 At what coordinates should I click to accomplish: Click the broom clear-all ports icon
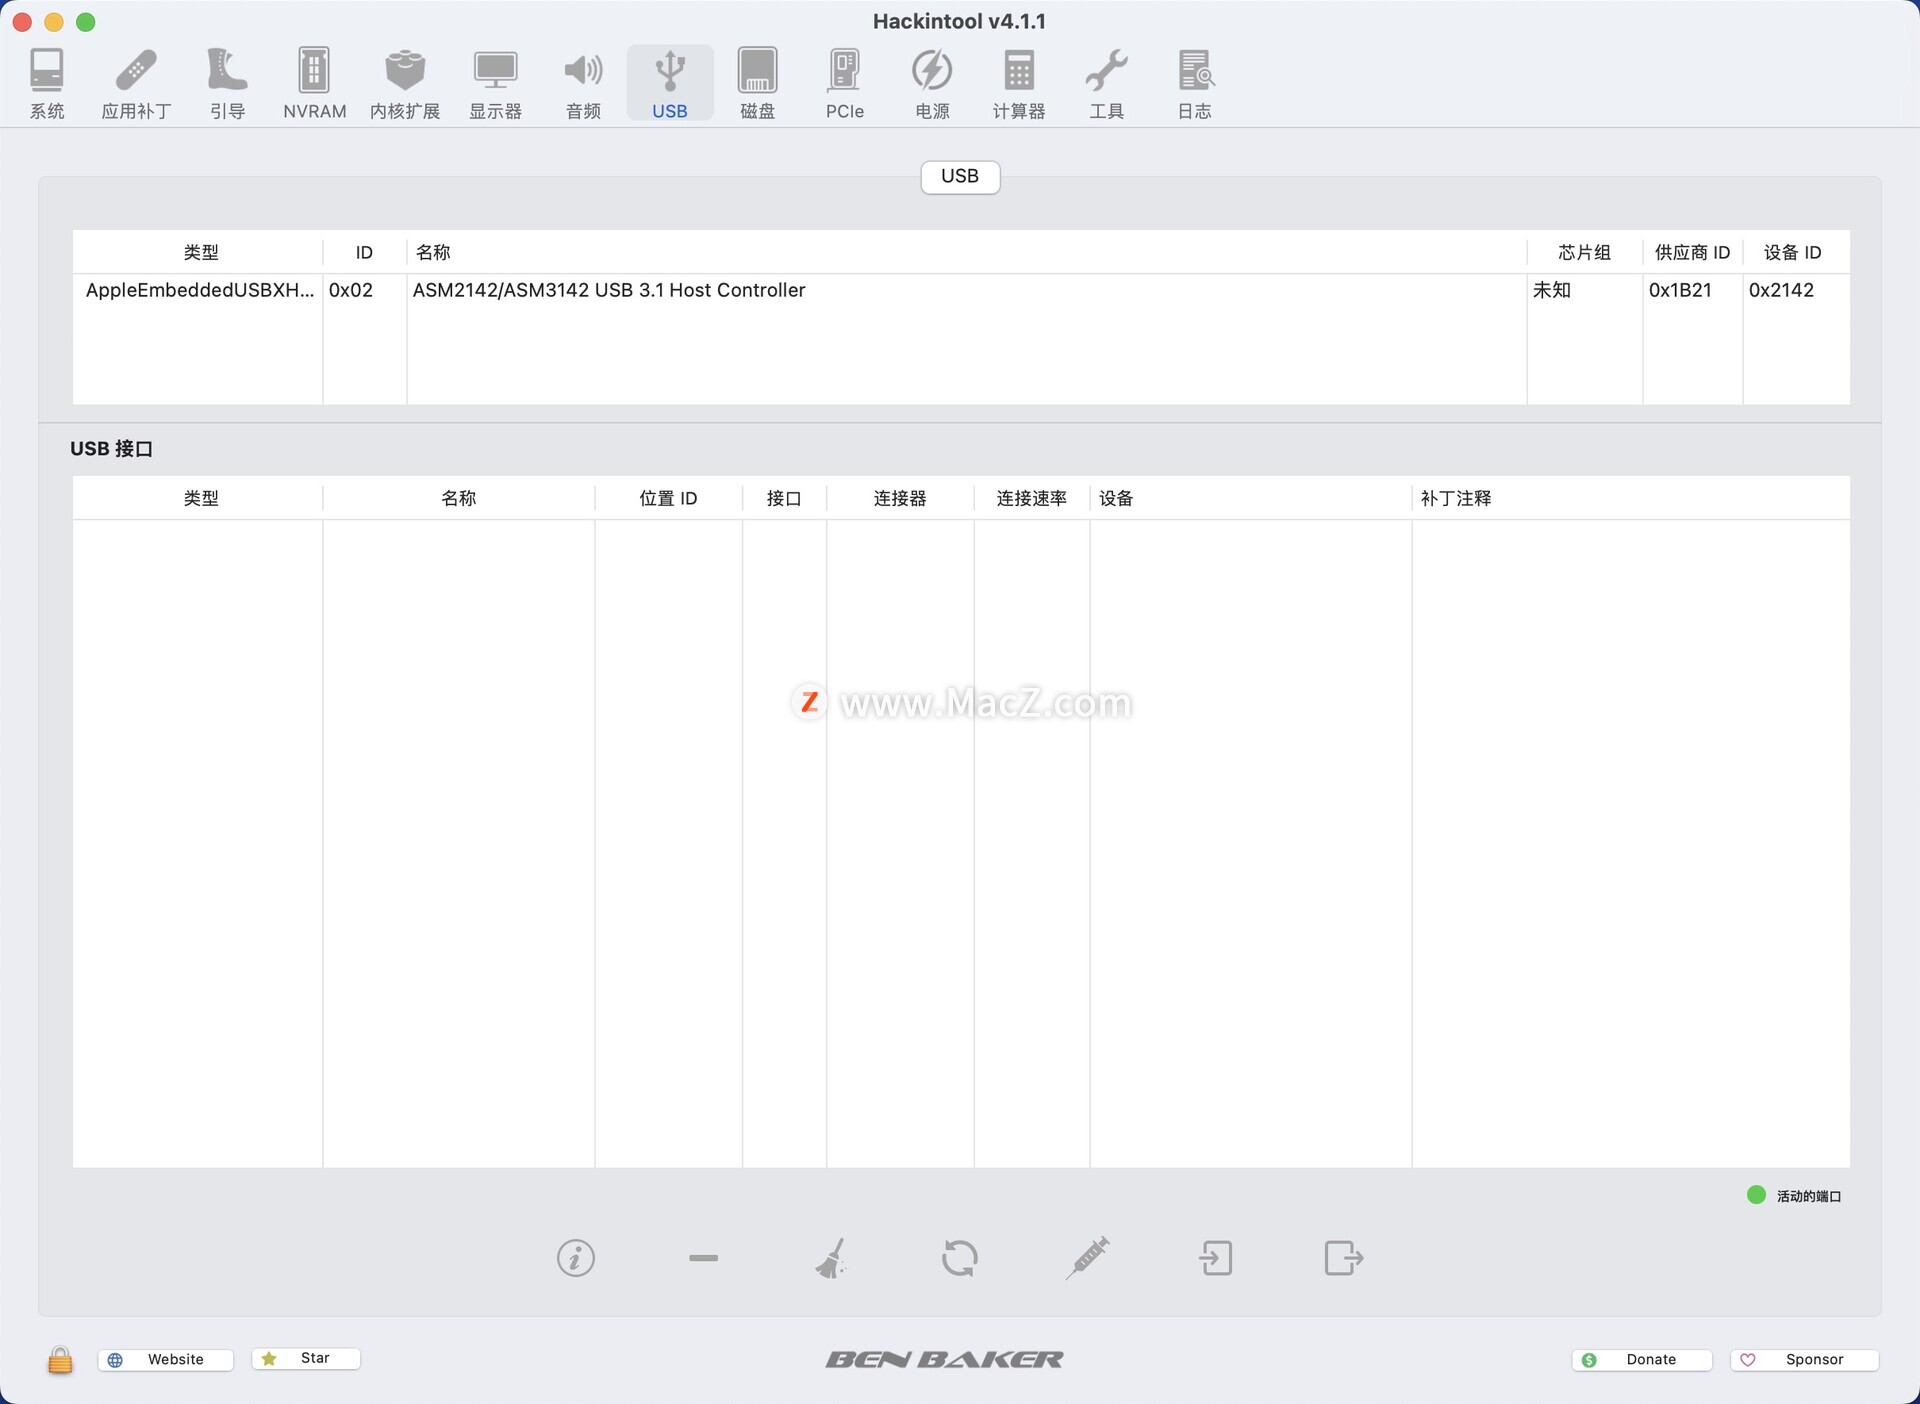coord(831,1258)
